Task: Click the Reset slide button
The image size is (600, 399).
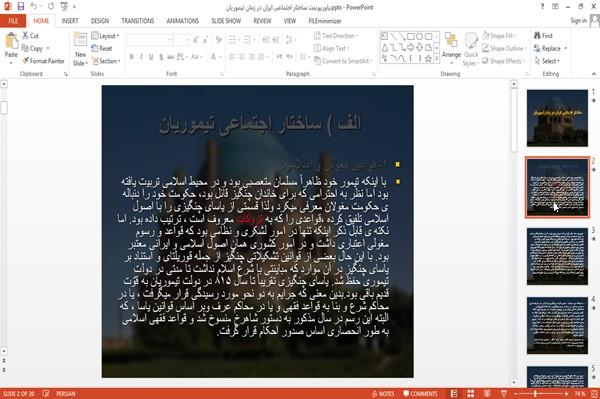Action: click(102, 49)
